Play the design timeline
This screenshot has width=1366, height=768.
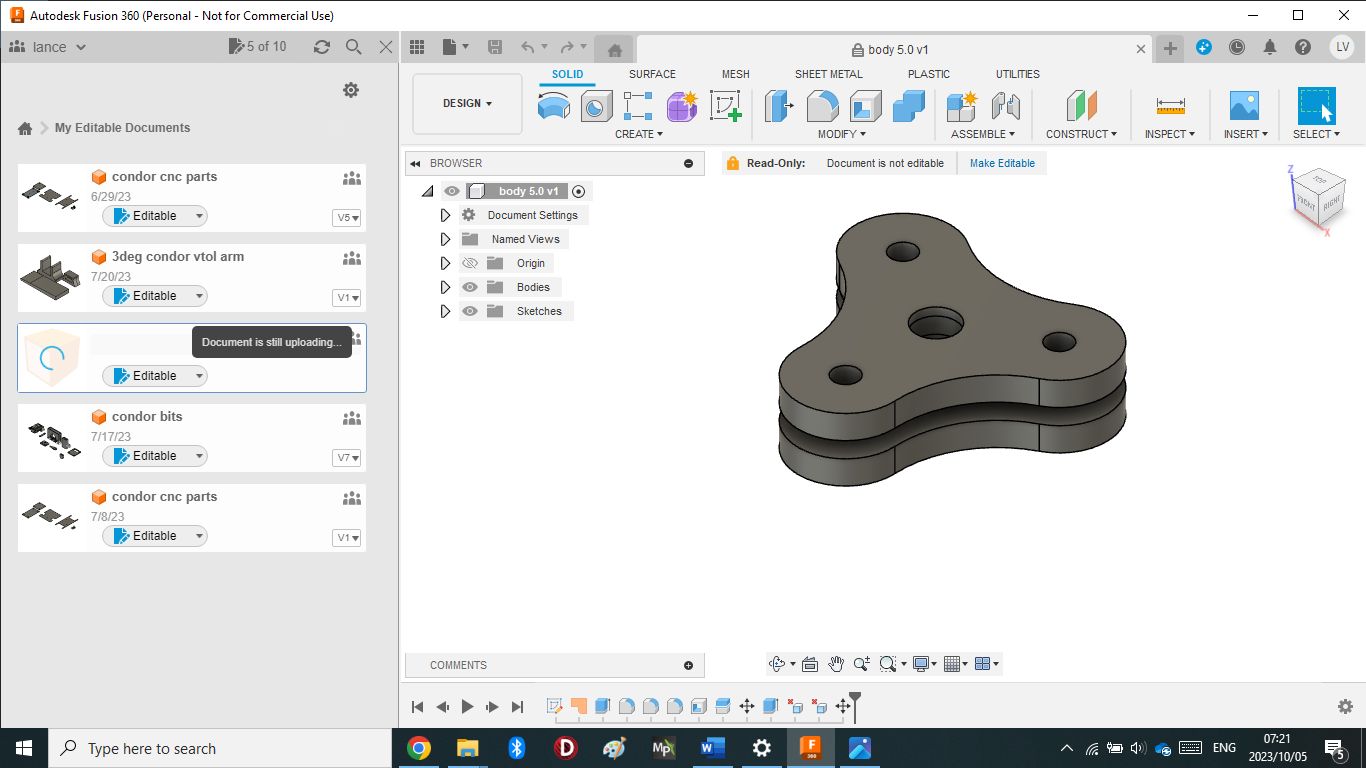468,707
